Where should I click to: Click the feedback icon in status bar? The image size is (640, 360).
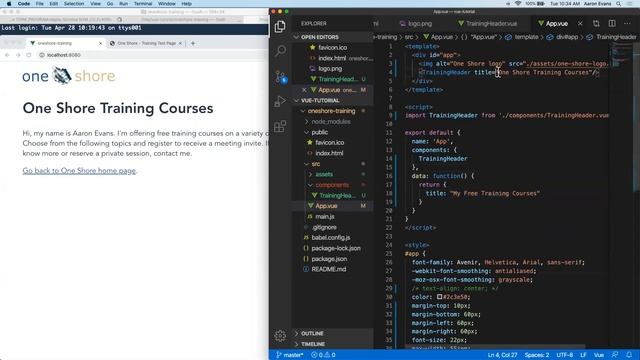pyautogui.click(x=615, y=355)
